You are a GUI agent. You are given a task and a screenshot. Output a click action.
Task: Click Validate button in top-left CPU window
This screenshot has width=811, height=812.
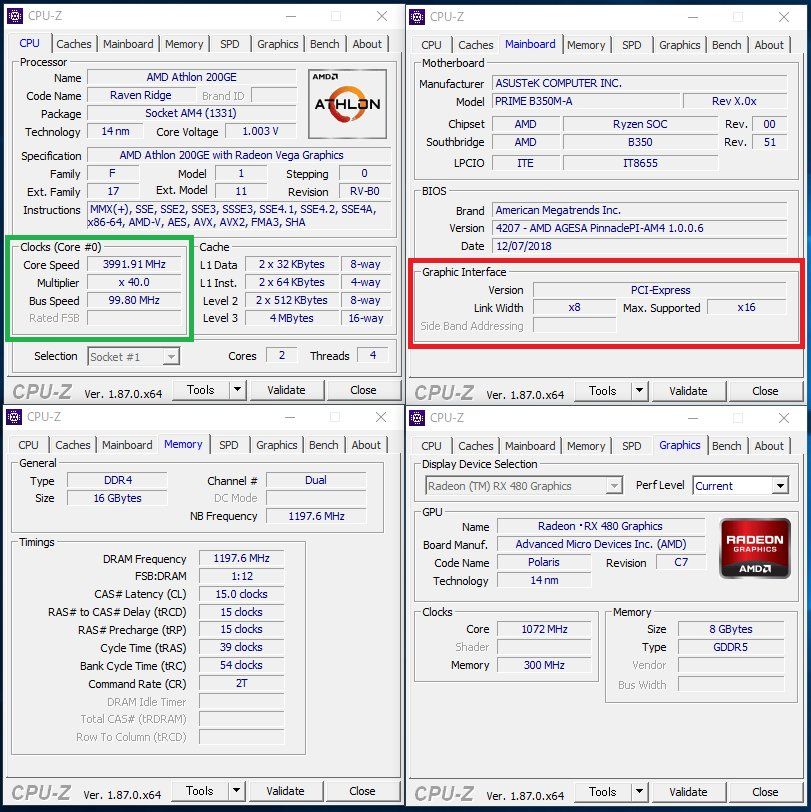coord(286,390)
